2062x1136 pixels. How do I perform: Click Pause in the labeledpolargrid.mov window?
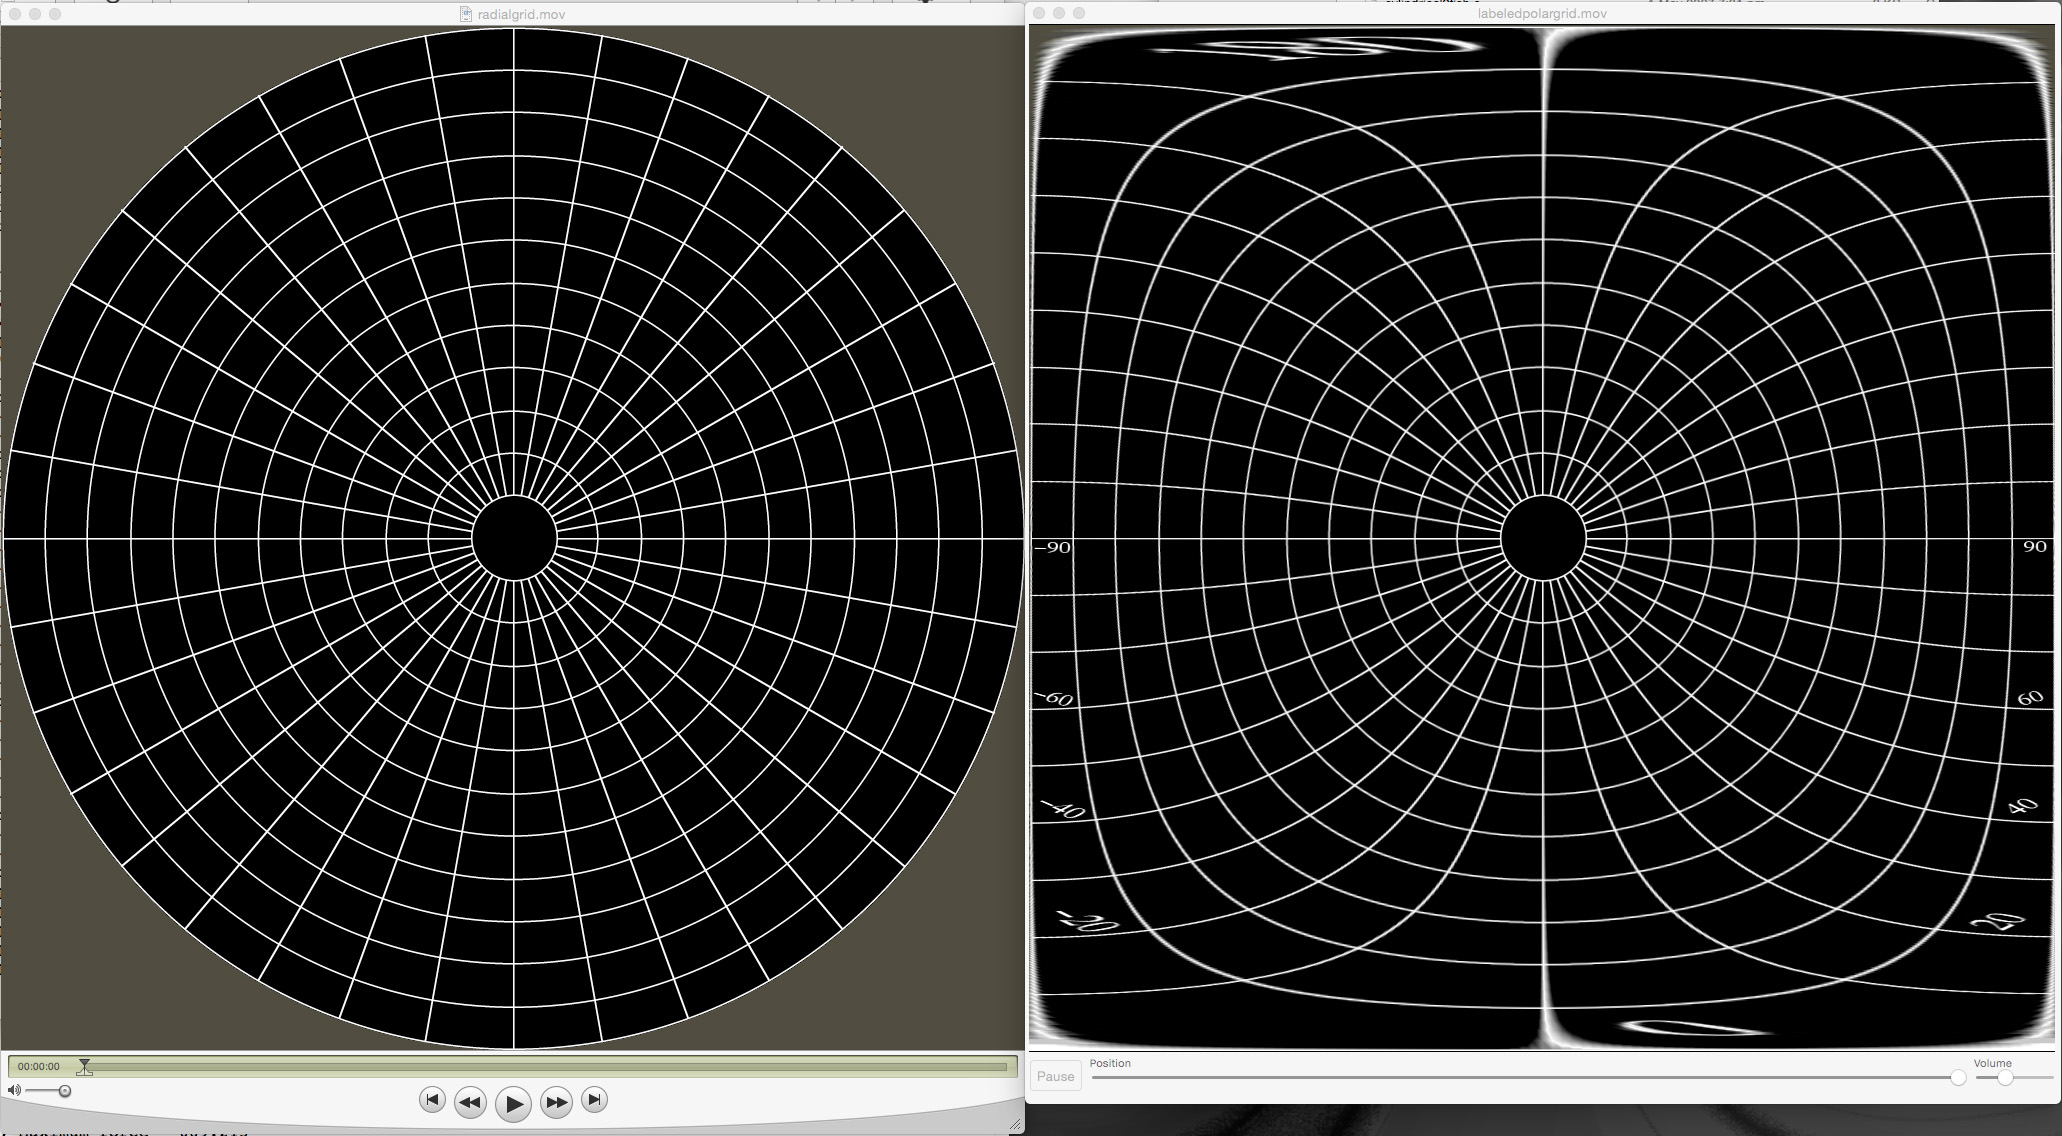coord(1055,1076)
